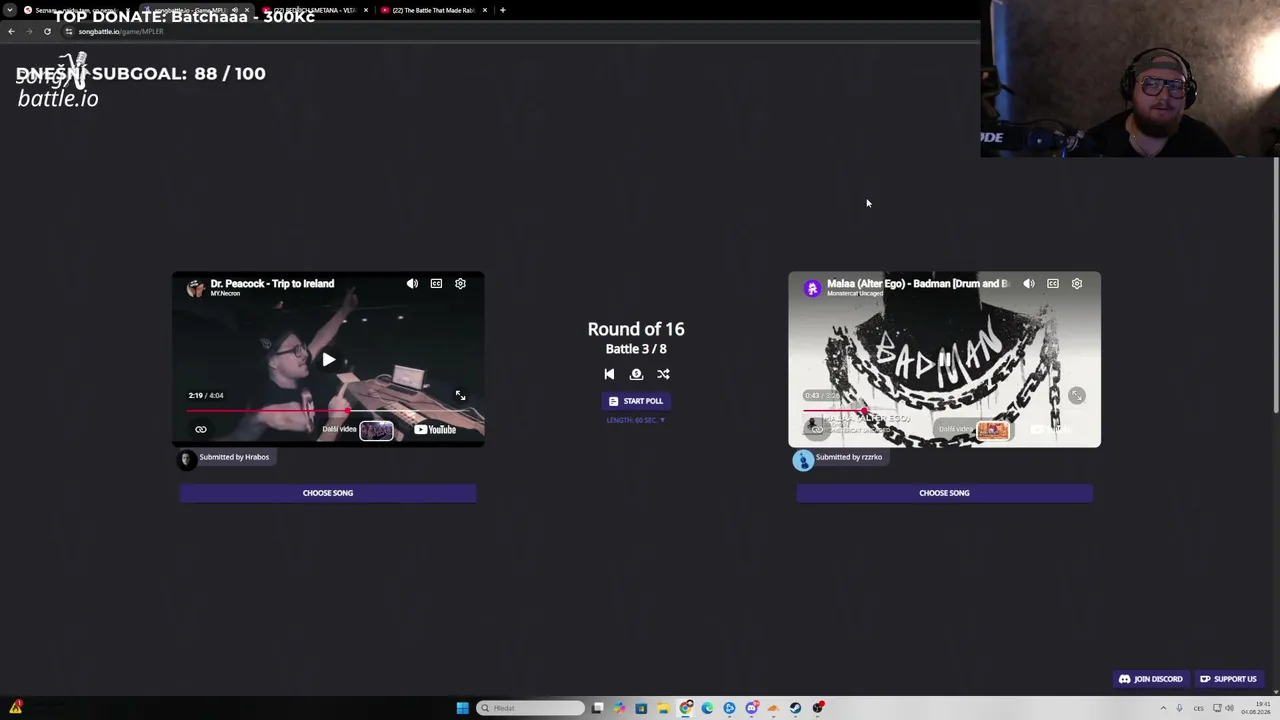Open a new browser tab
Screen dimensions: 1280x720
click(x=503, y=10)
